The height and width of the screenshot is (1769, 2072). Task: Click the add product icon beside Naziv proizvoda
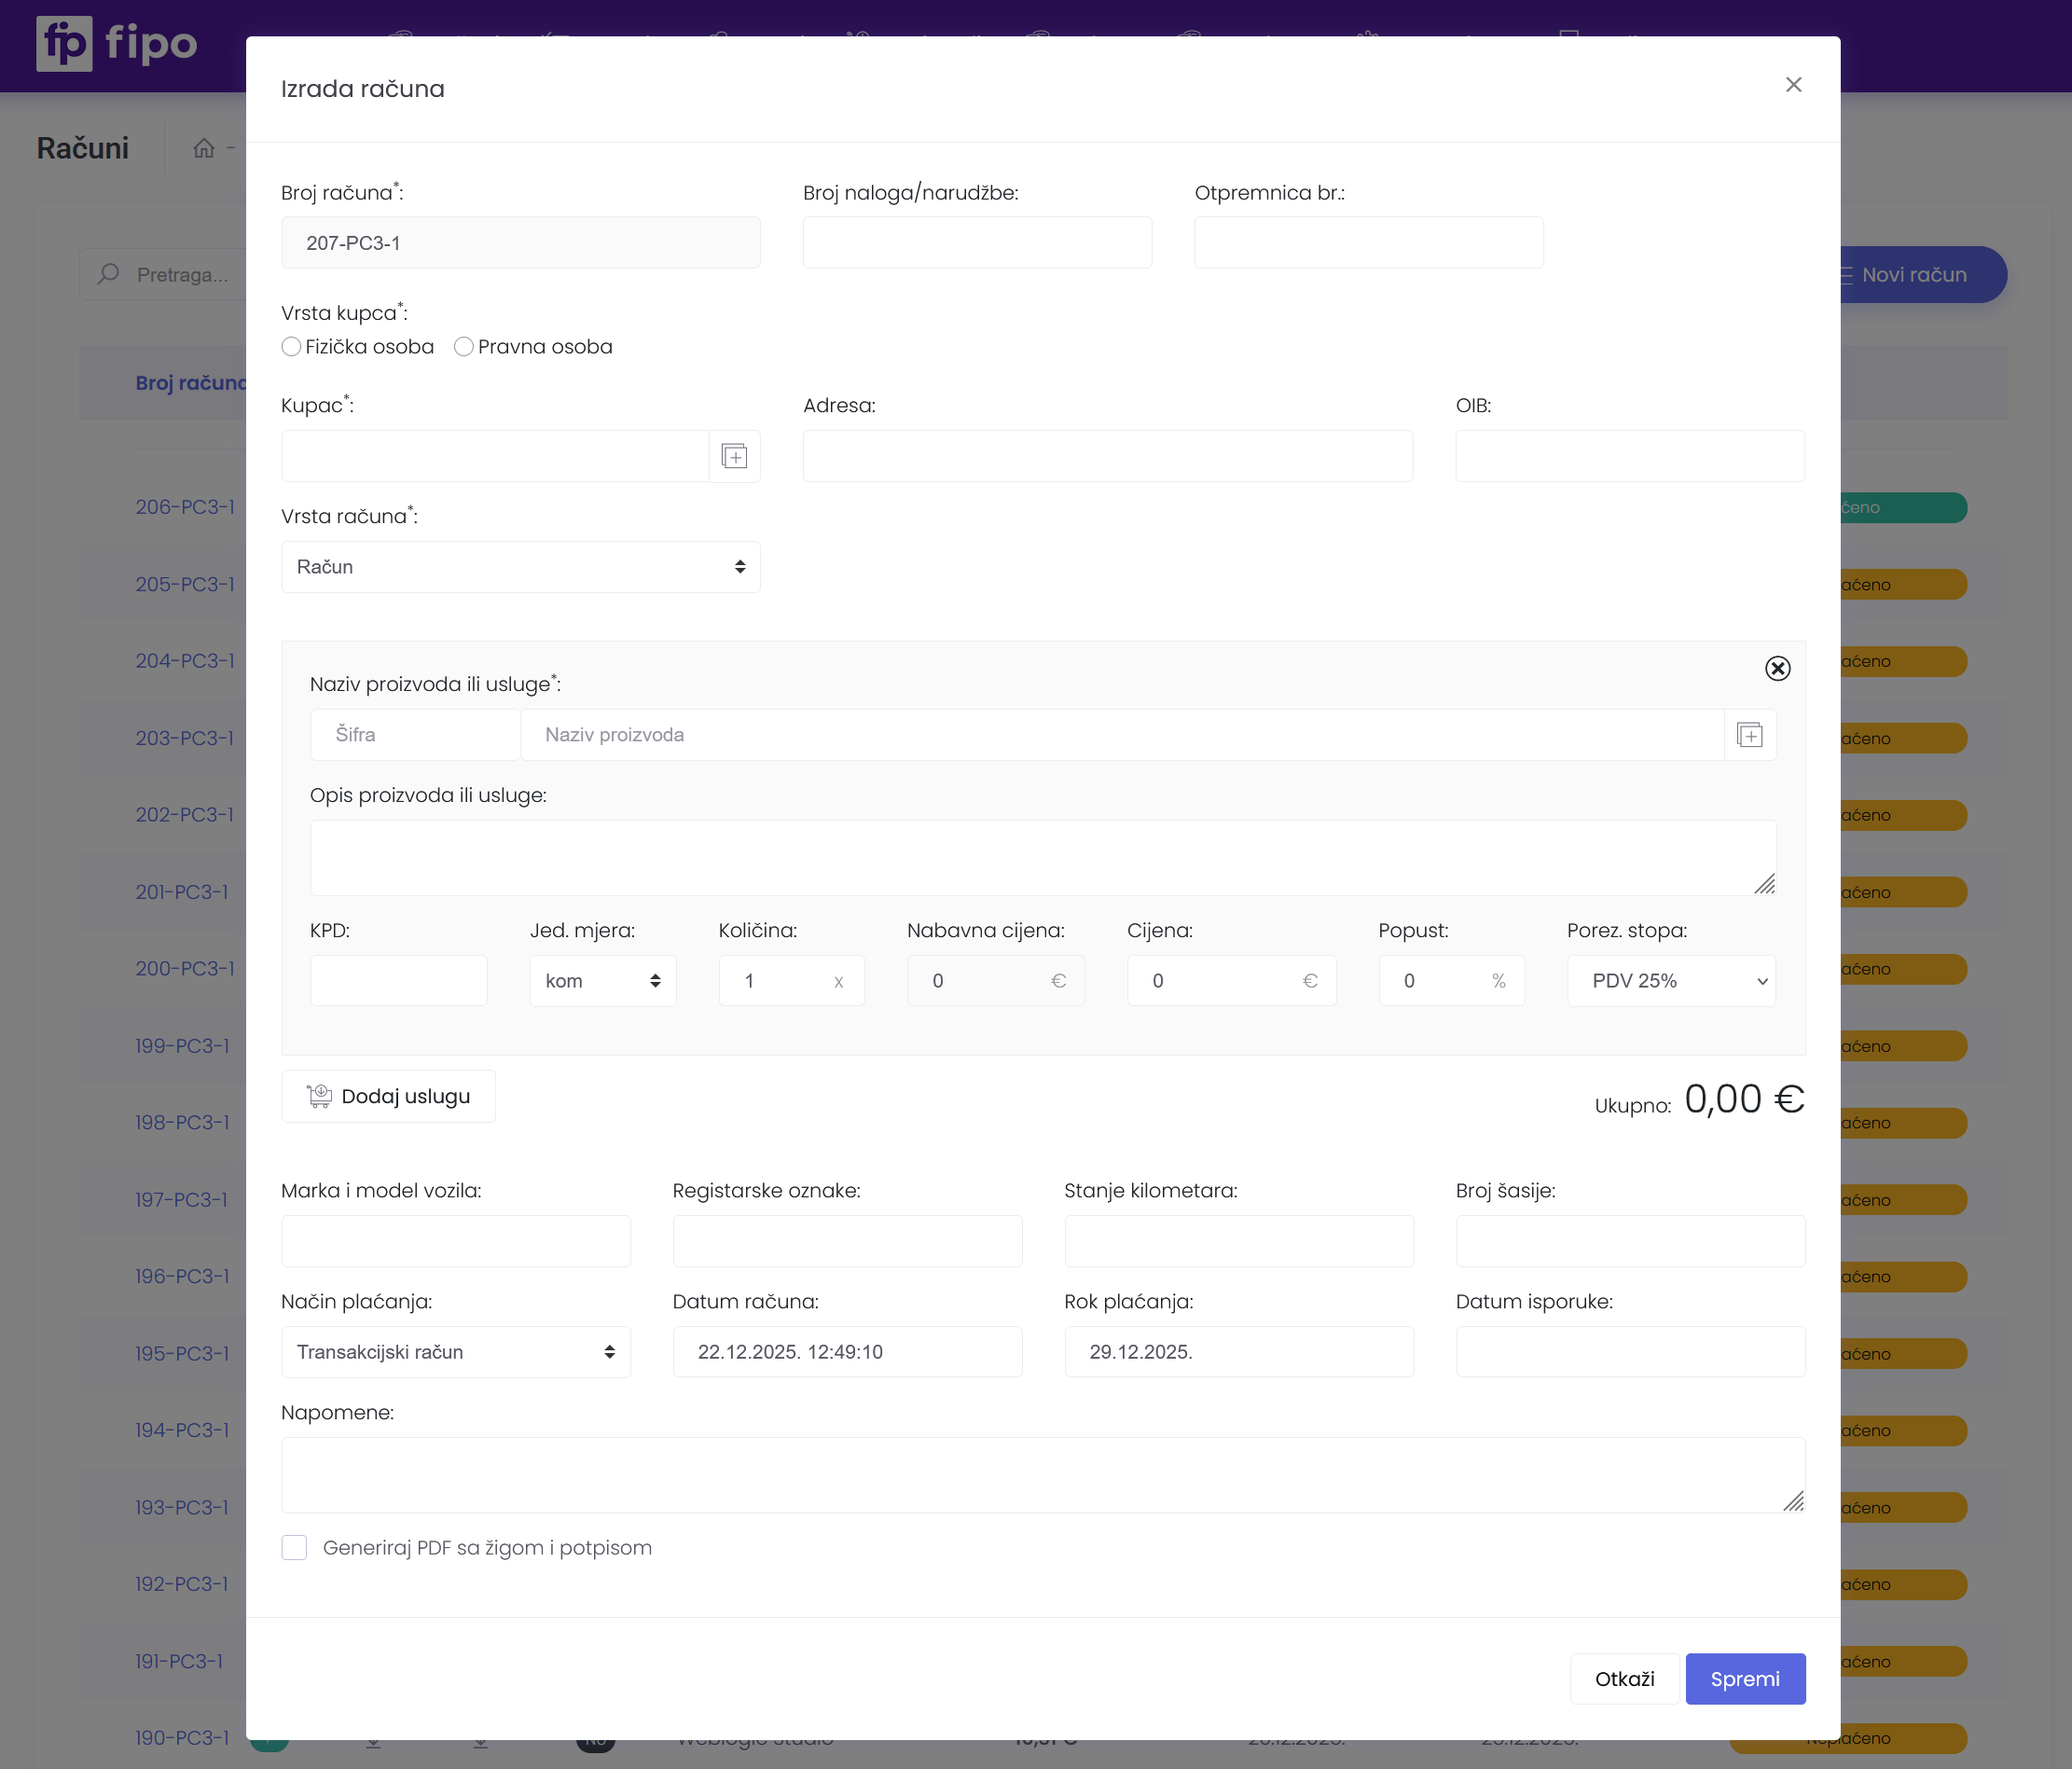pos(1749,735)
